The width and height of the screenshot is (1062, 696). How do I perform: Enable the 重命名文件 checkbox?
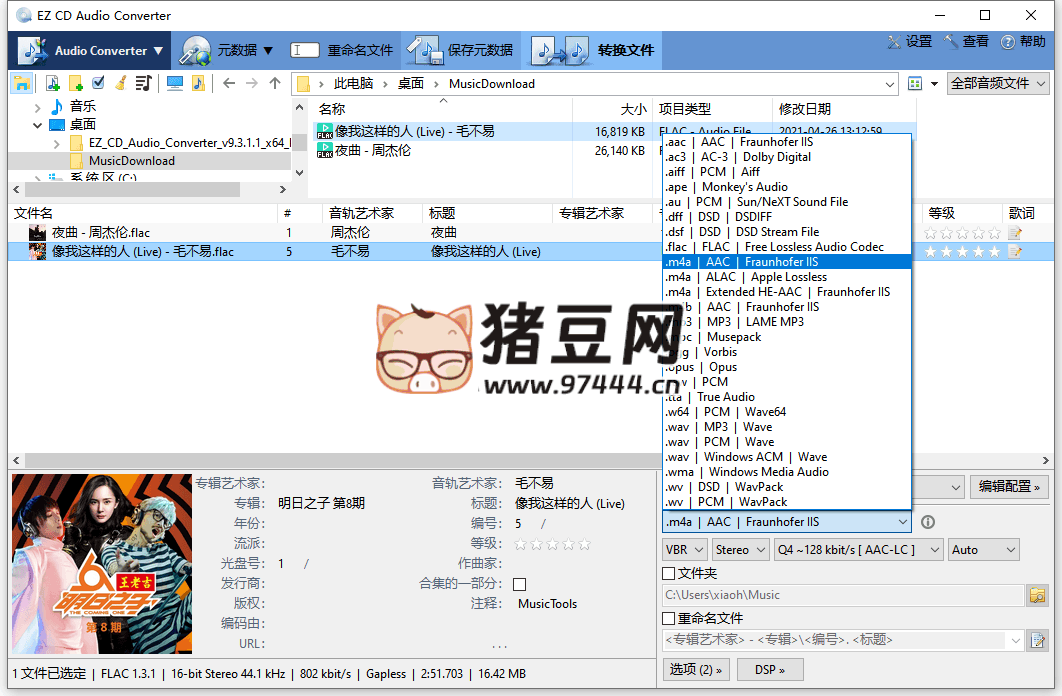pyautogui.click(x=669, y=619)
